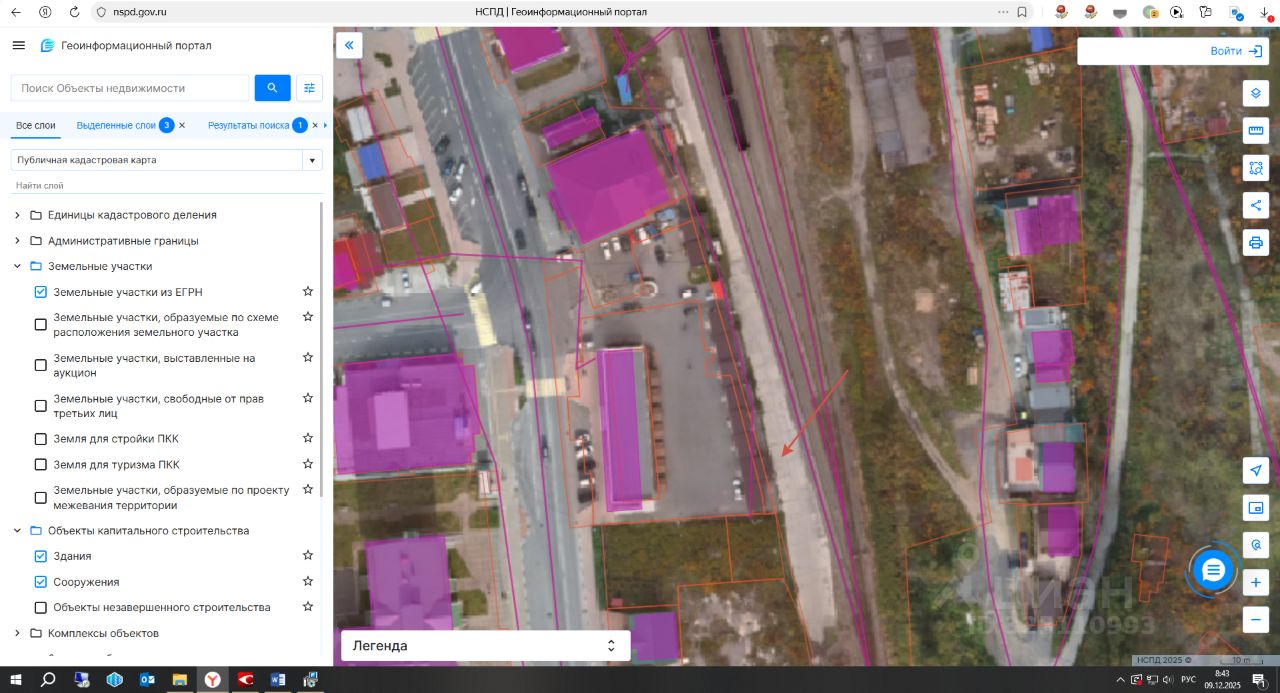Open the browser downloads icon
The image size is (1280, 693).
pyautogui.click(x=1265, y=12)
